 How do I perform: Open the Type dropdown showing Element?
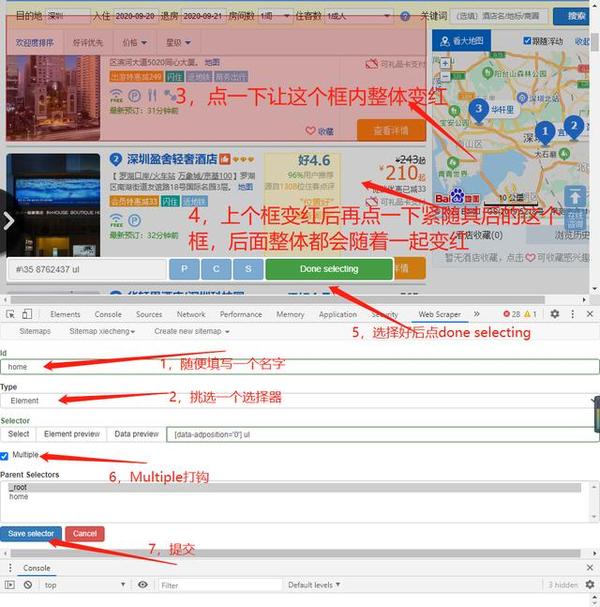298,401
